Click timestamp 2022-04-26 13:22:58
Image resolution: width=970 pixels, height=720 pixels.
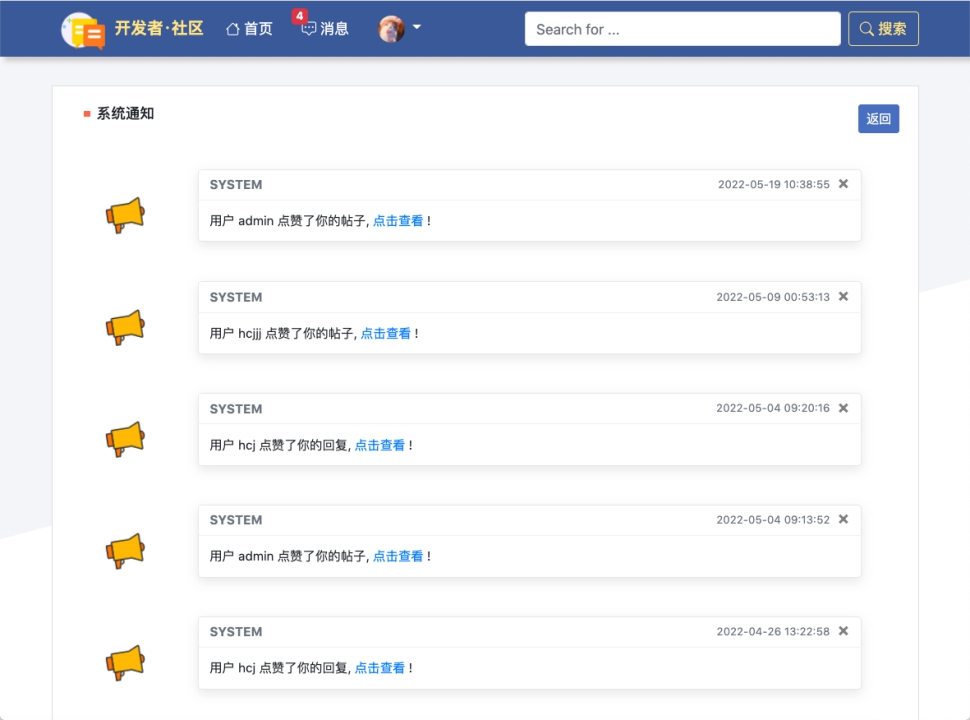pyautogui.click(x=773, y=632)
